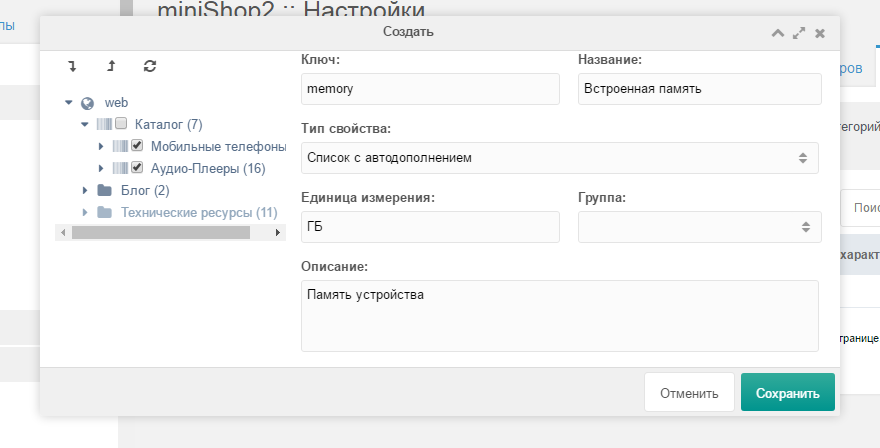Viewport: 880px width, 448px height.
Task: Expand the Мобильные телефоны tree node
Action: (101, 146)
